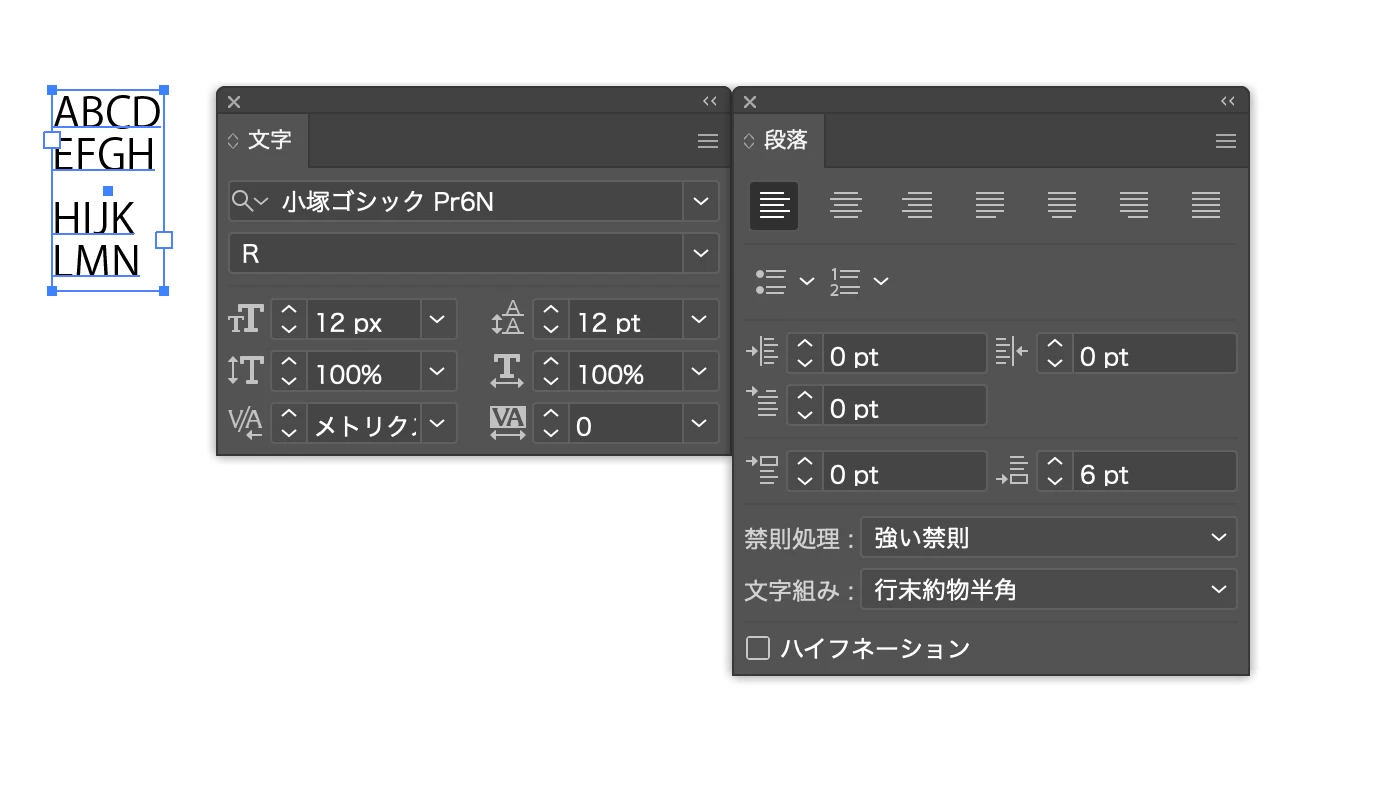
Task: Click the tracking icon
Action: click(508, 423)
